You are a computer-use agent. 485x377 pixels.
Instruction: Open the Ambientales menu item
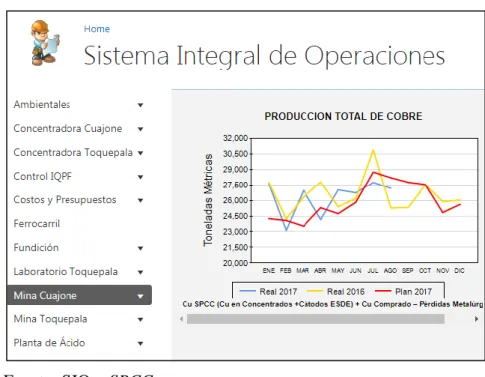[x=42, y=105]
